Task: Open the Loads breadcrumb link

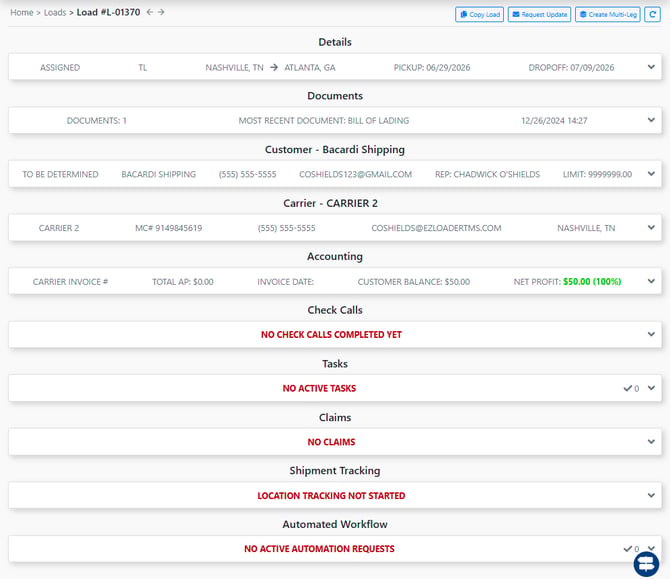Action: point(55,12)
